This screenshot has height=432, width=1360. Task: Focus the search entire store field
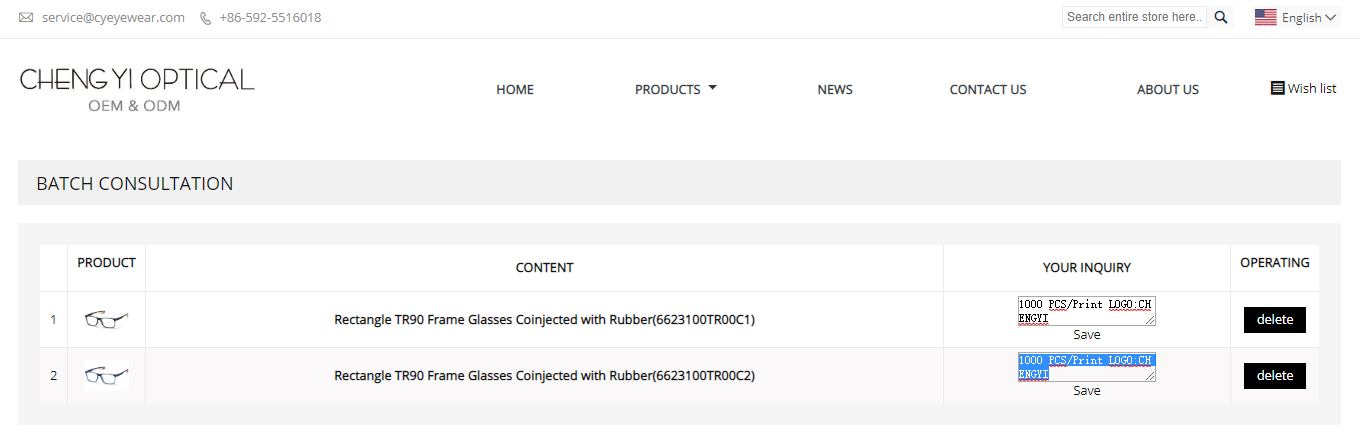pyautogui.click(x=1135, y=17)
